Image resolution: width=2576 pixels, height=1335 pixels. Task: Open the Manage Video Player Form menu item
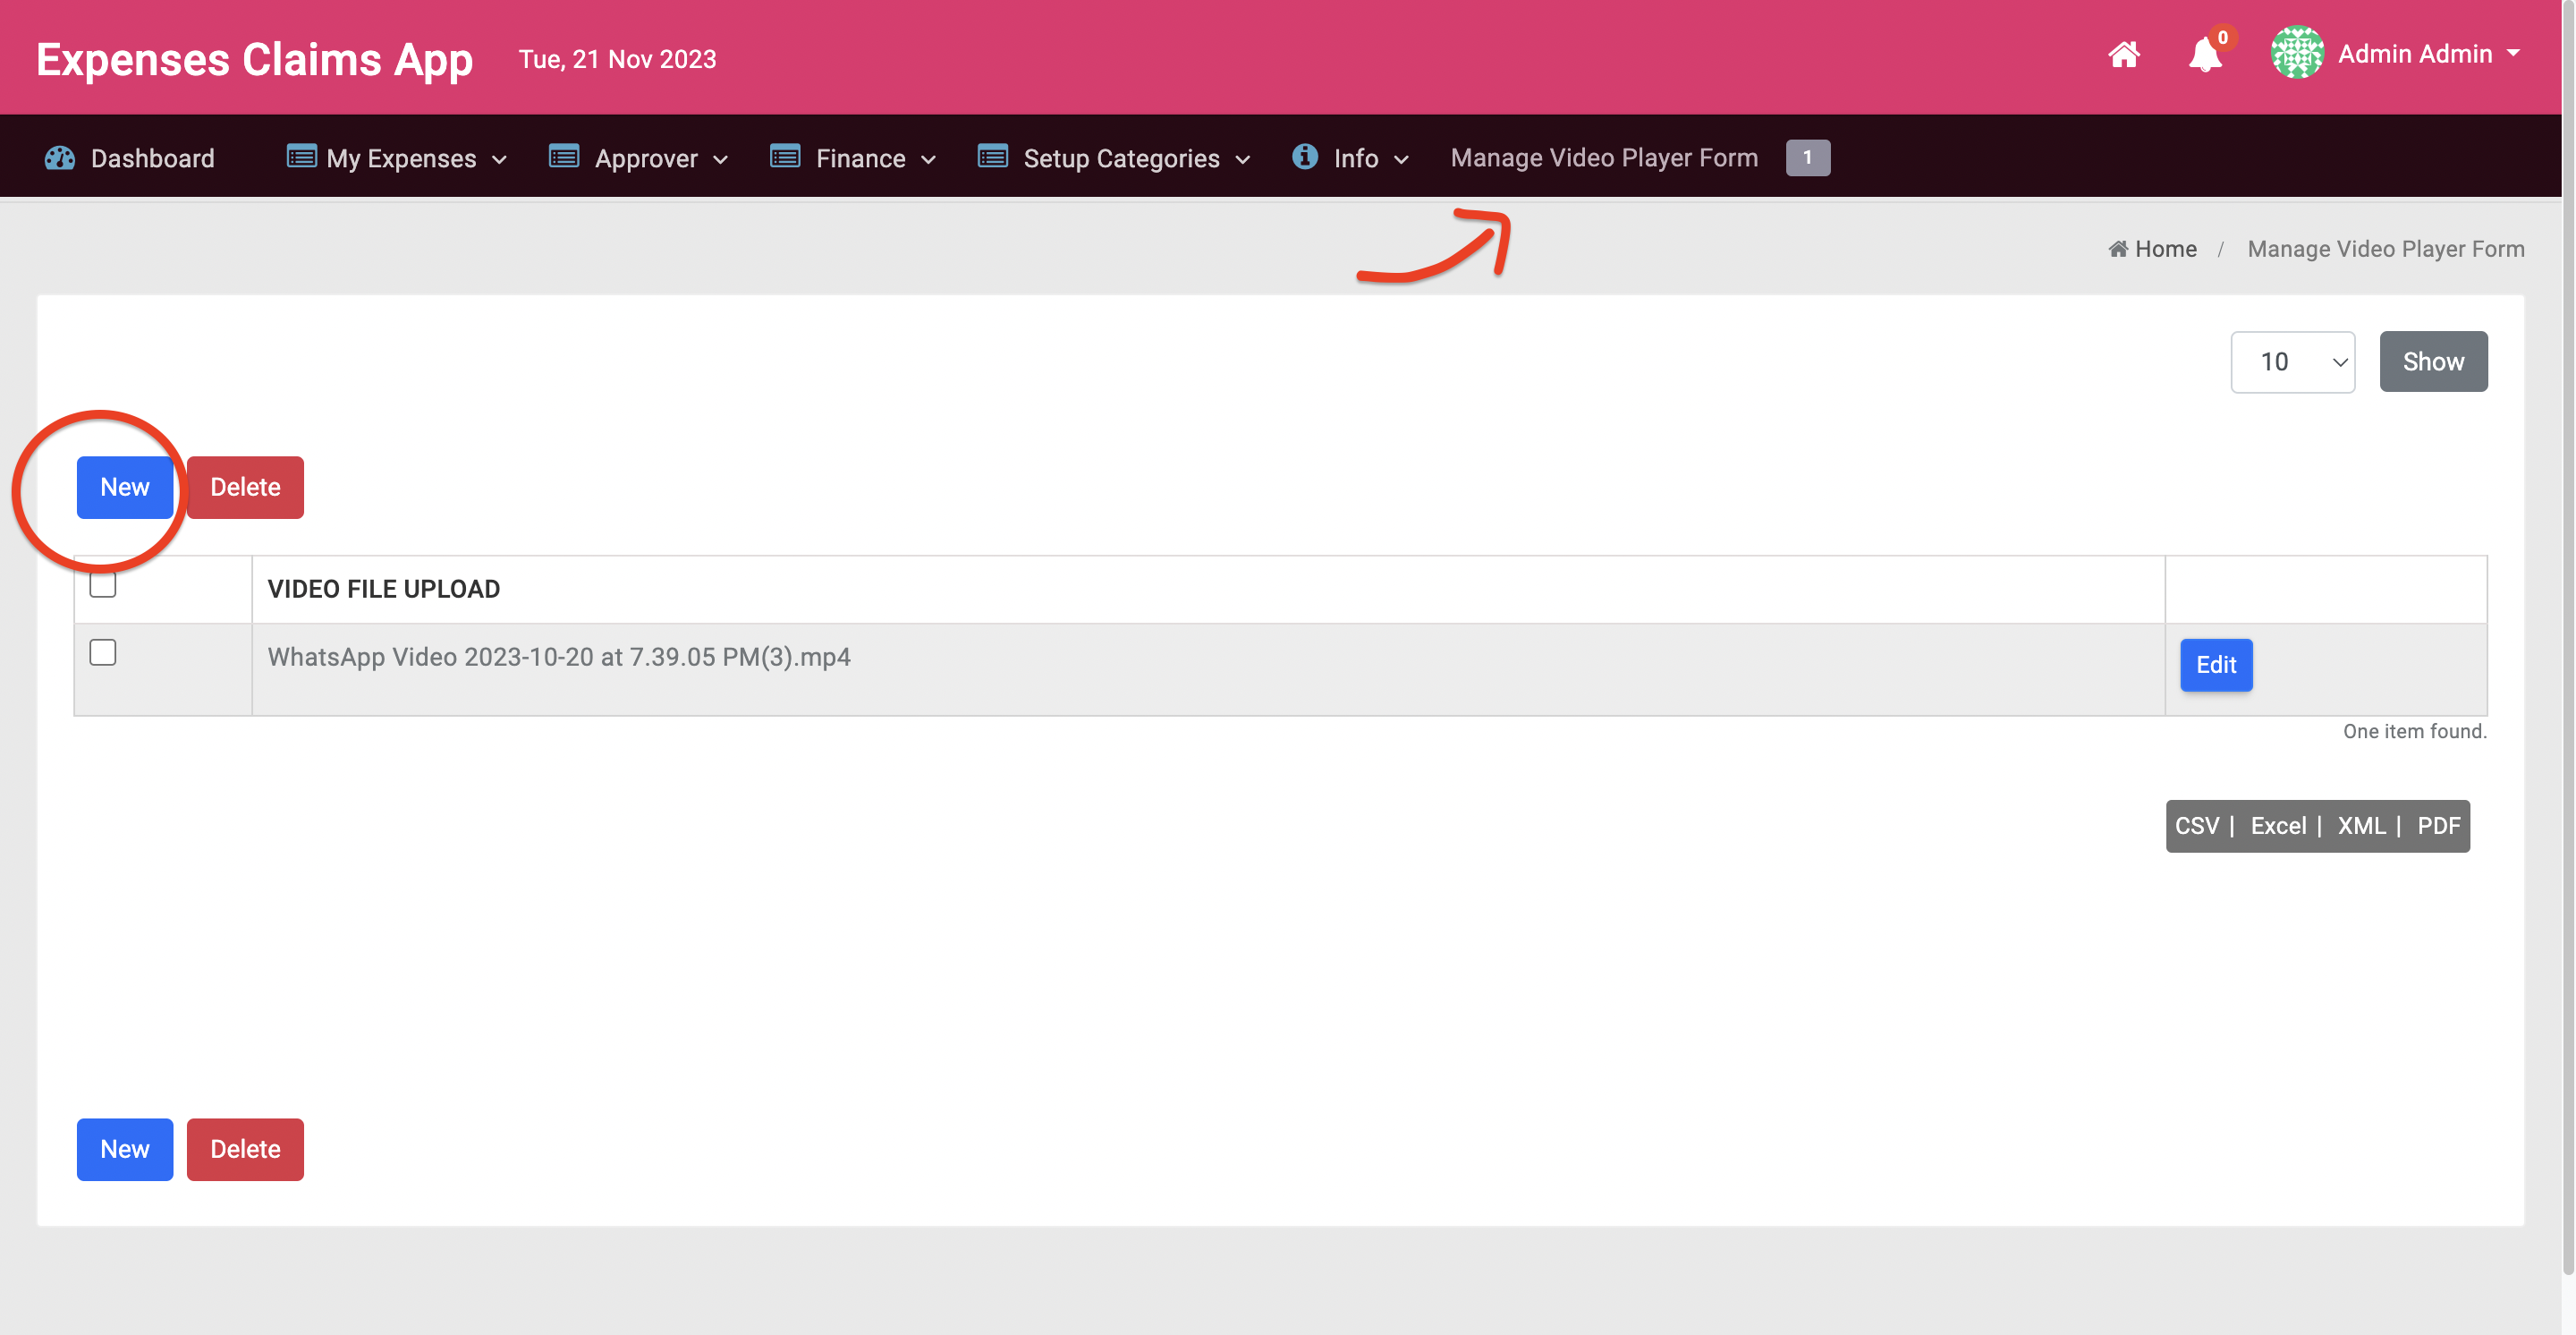tap(1603, 158)
